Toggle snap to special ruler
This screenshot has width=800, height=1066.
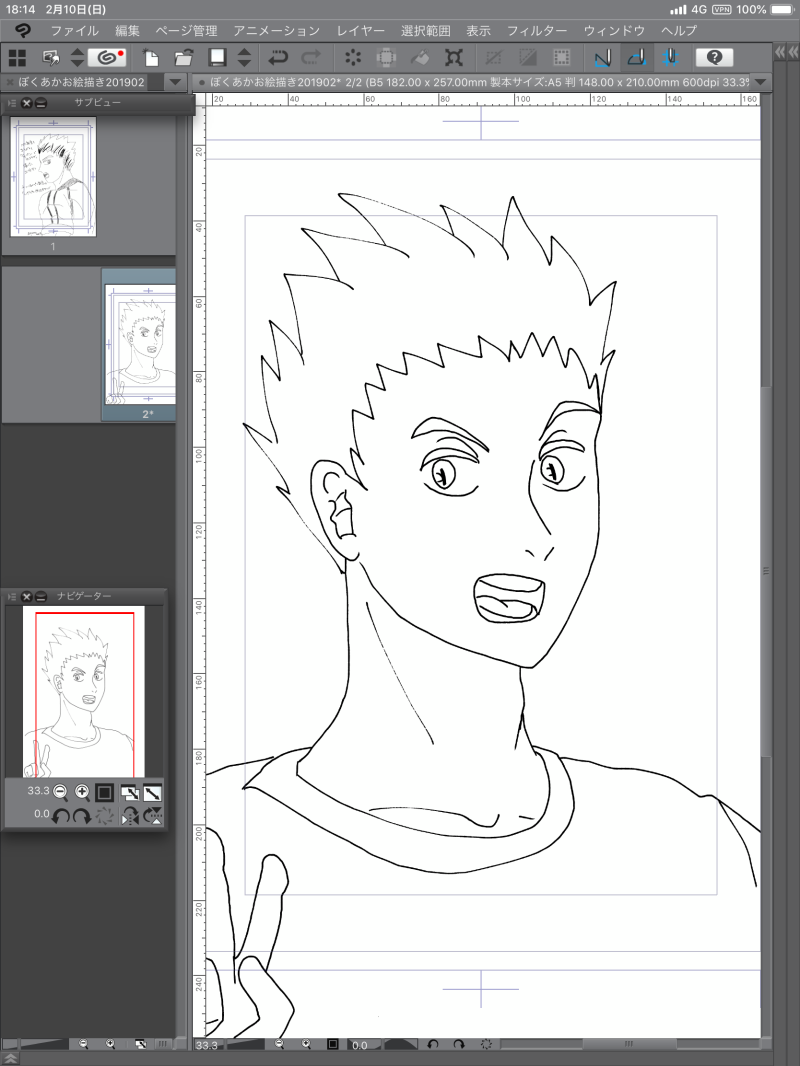coord(636,58)
